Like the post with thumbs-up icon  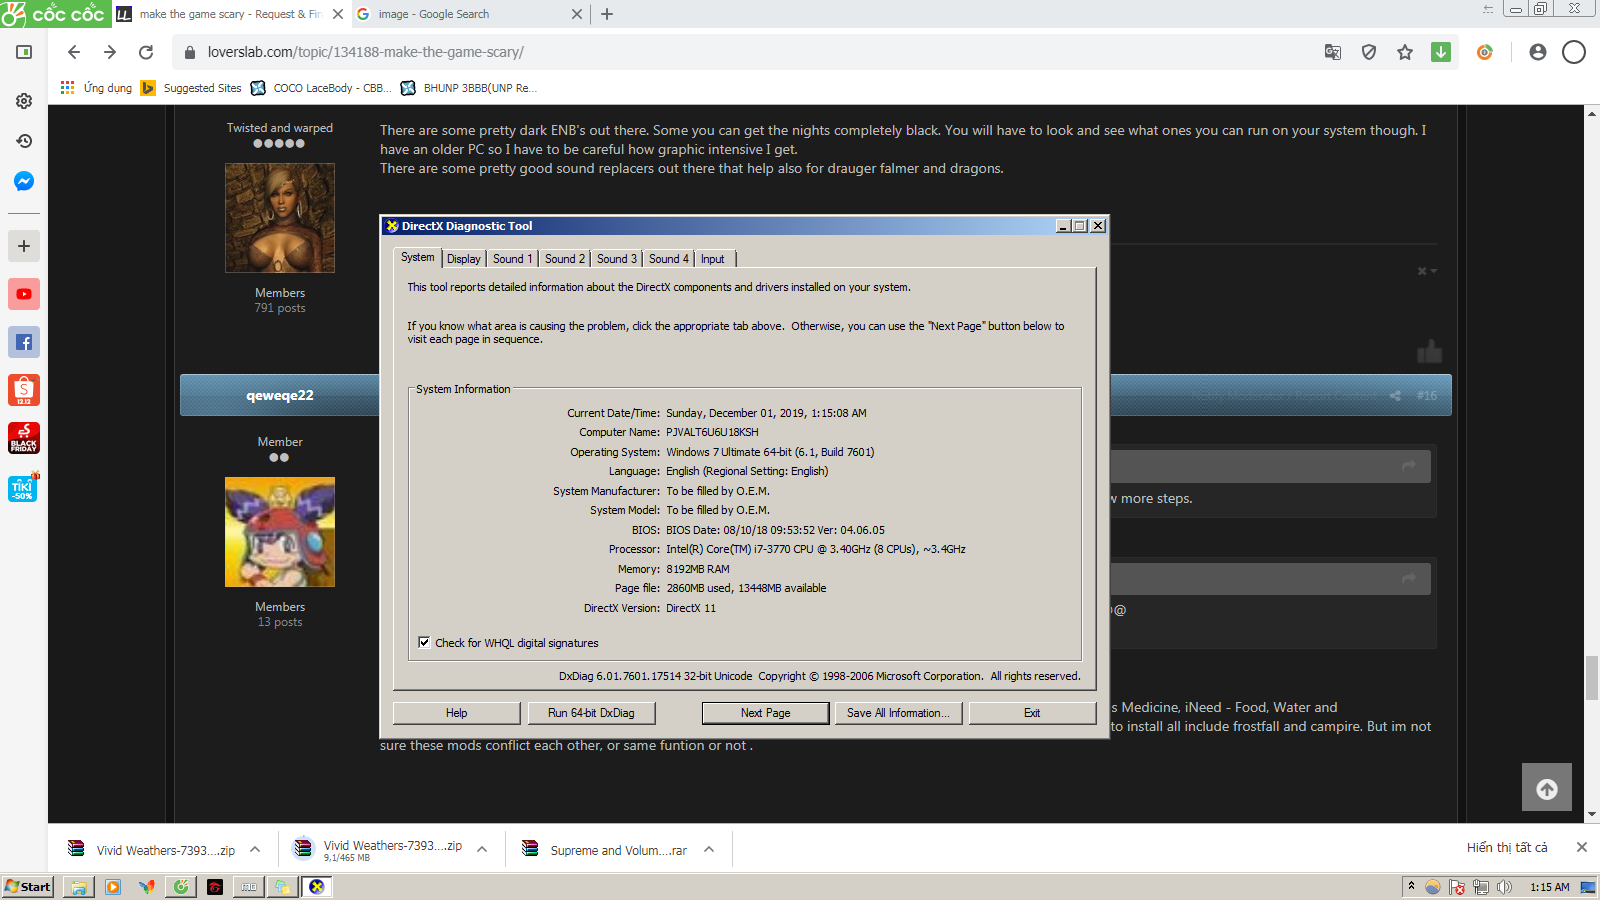click(1430, 351)
